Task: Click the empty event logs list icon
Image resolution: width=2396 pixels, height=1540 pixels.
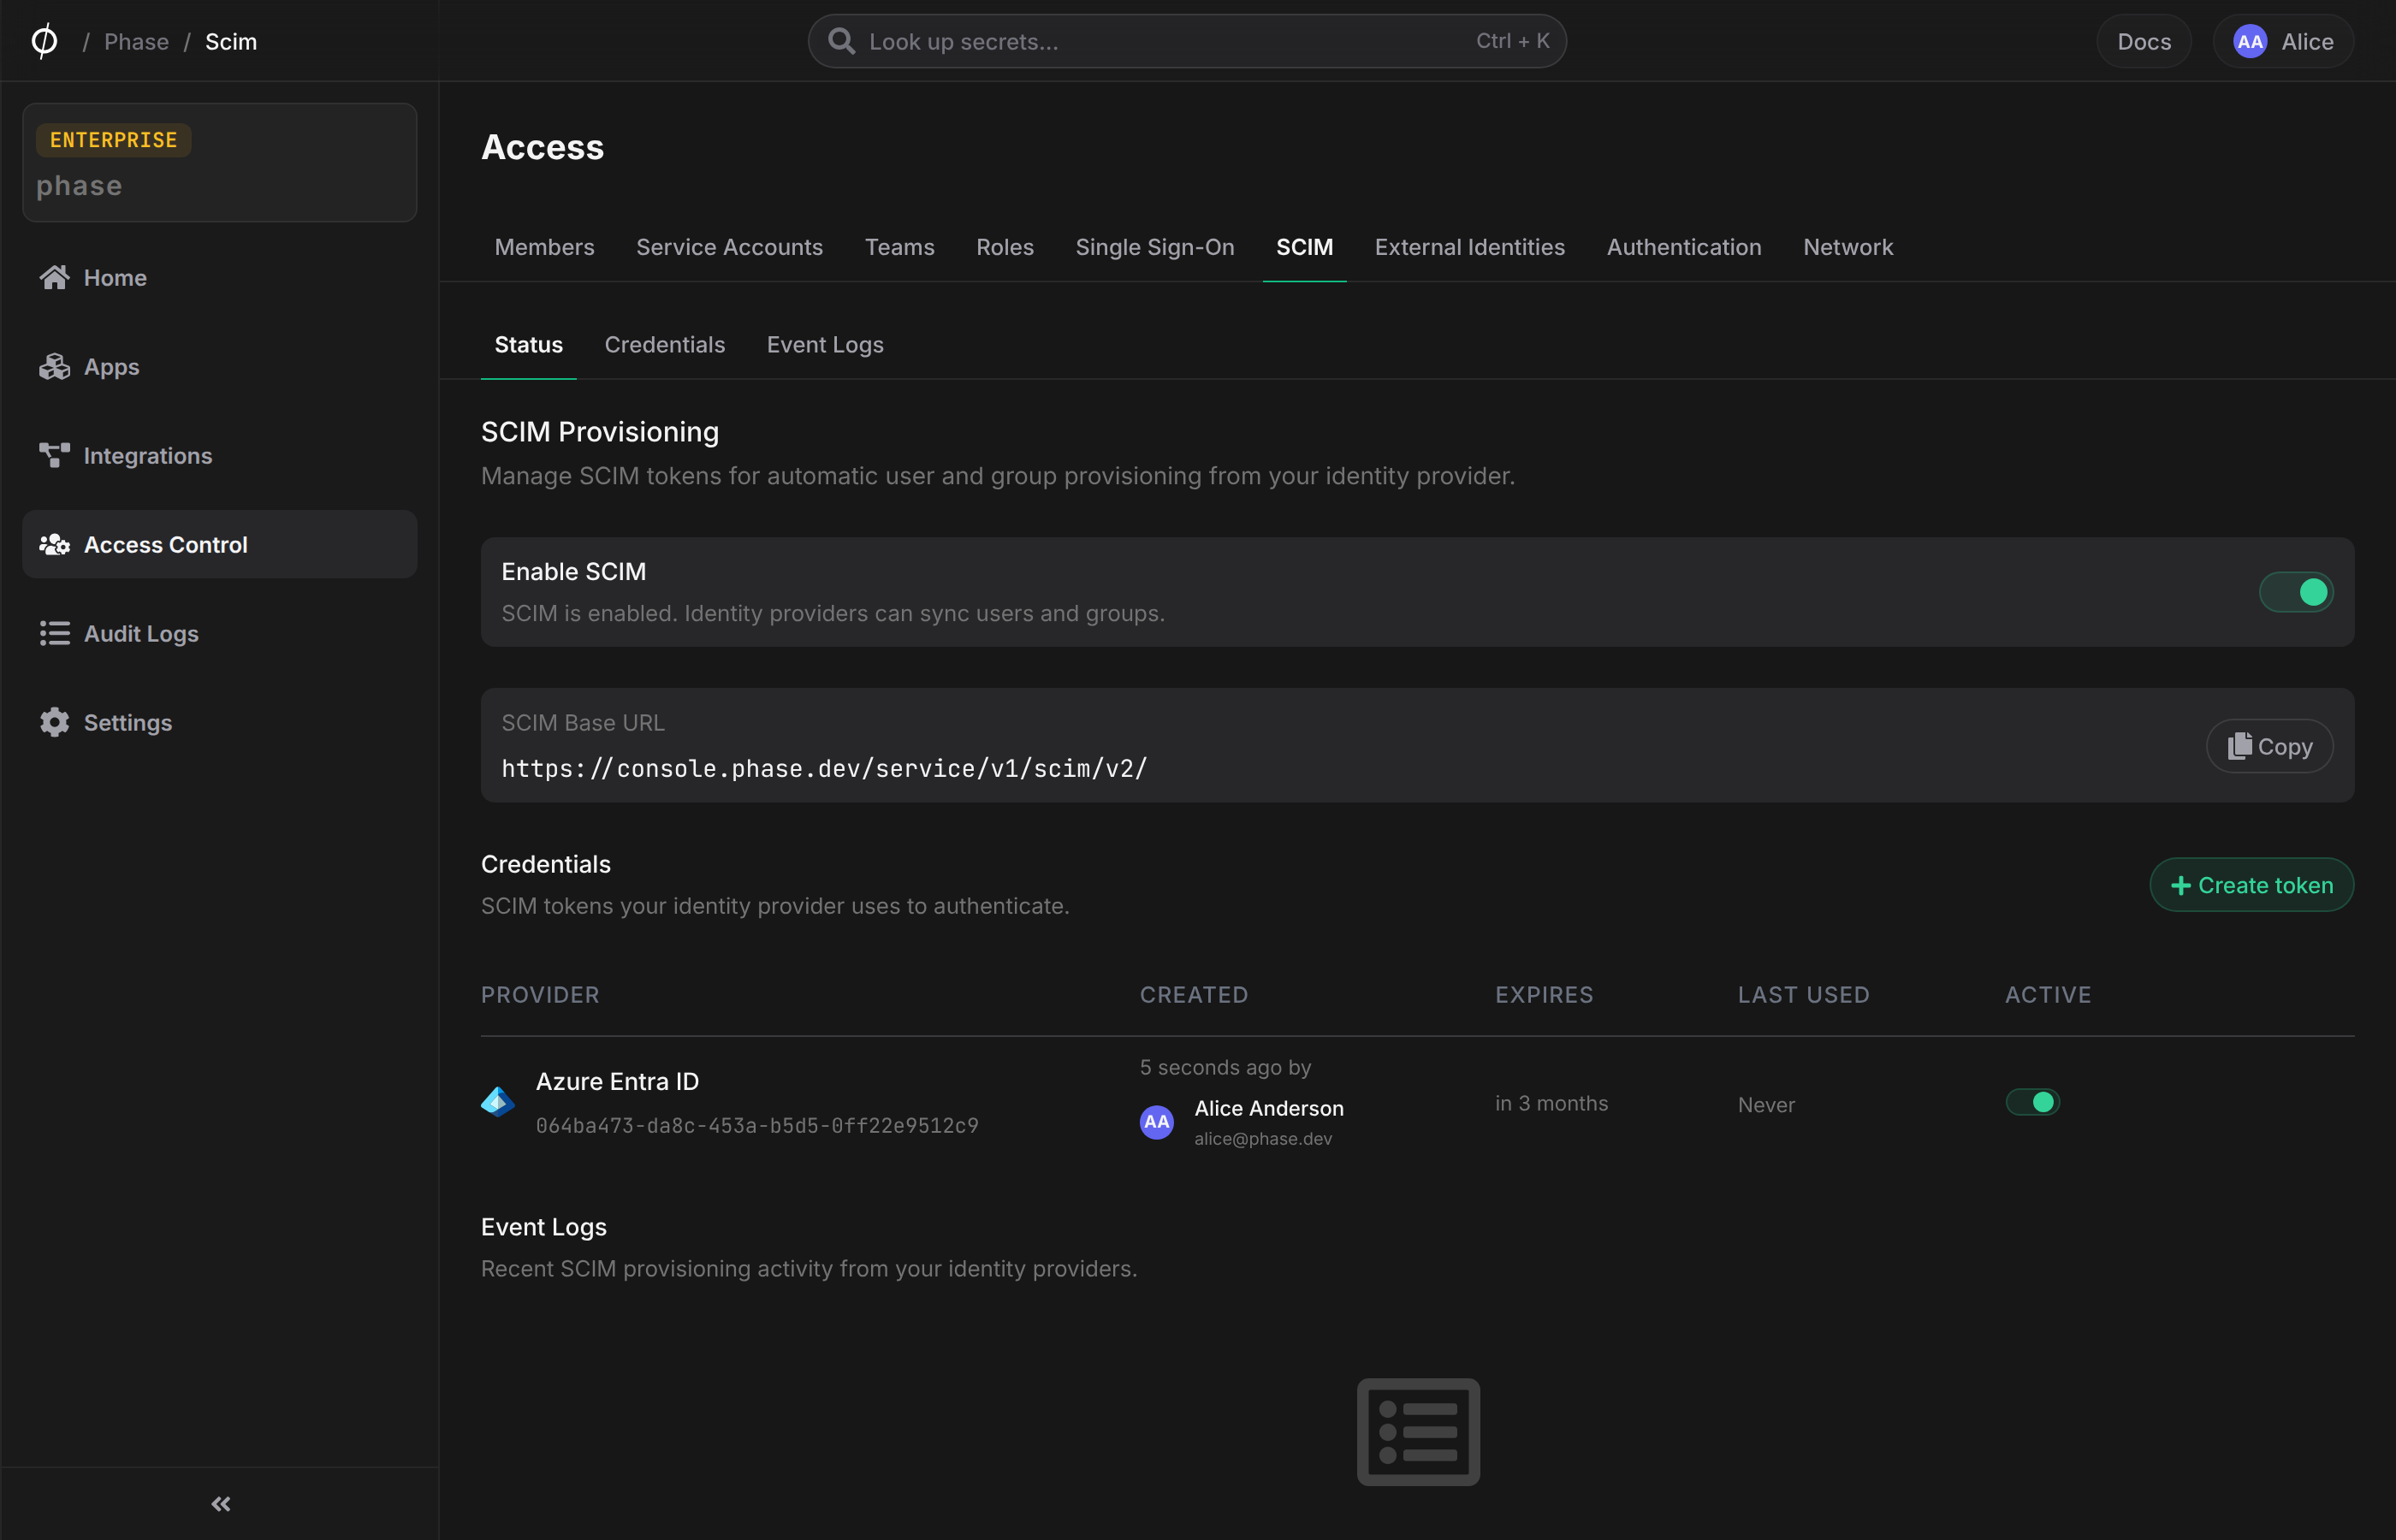Action: [1418, 1431]
